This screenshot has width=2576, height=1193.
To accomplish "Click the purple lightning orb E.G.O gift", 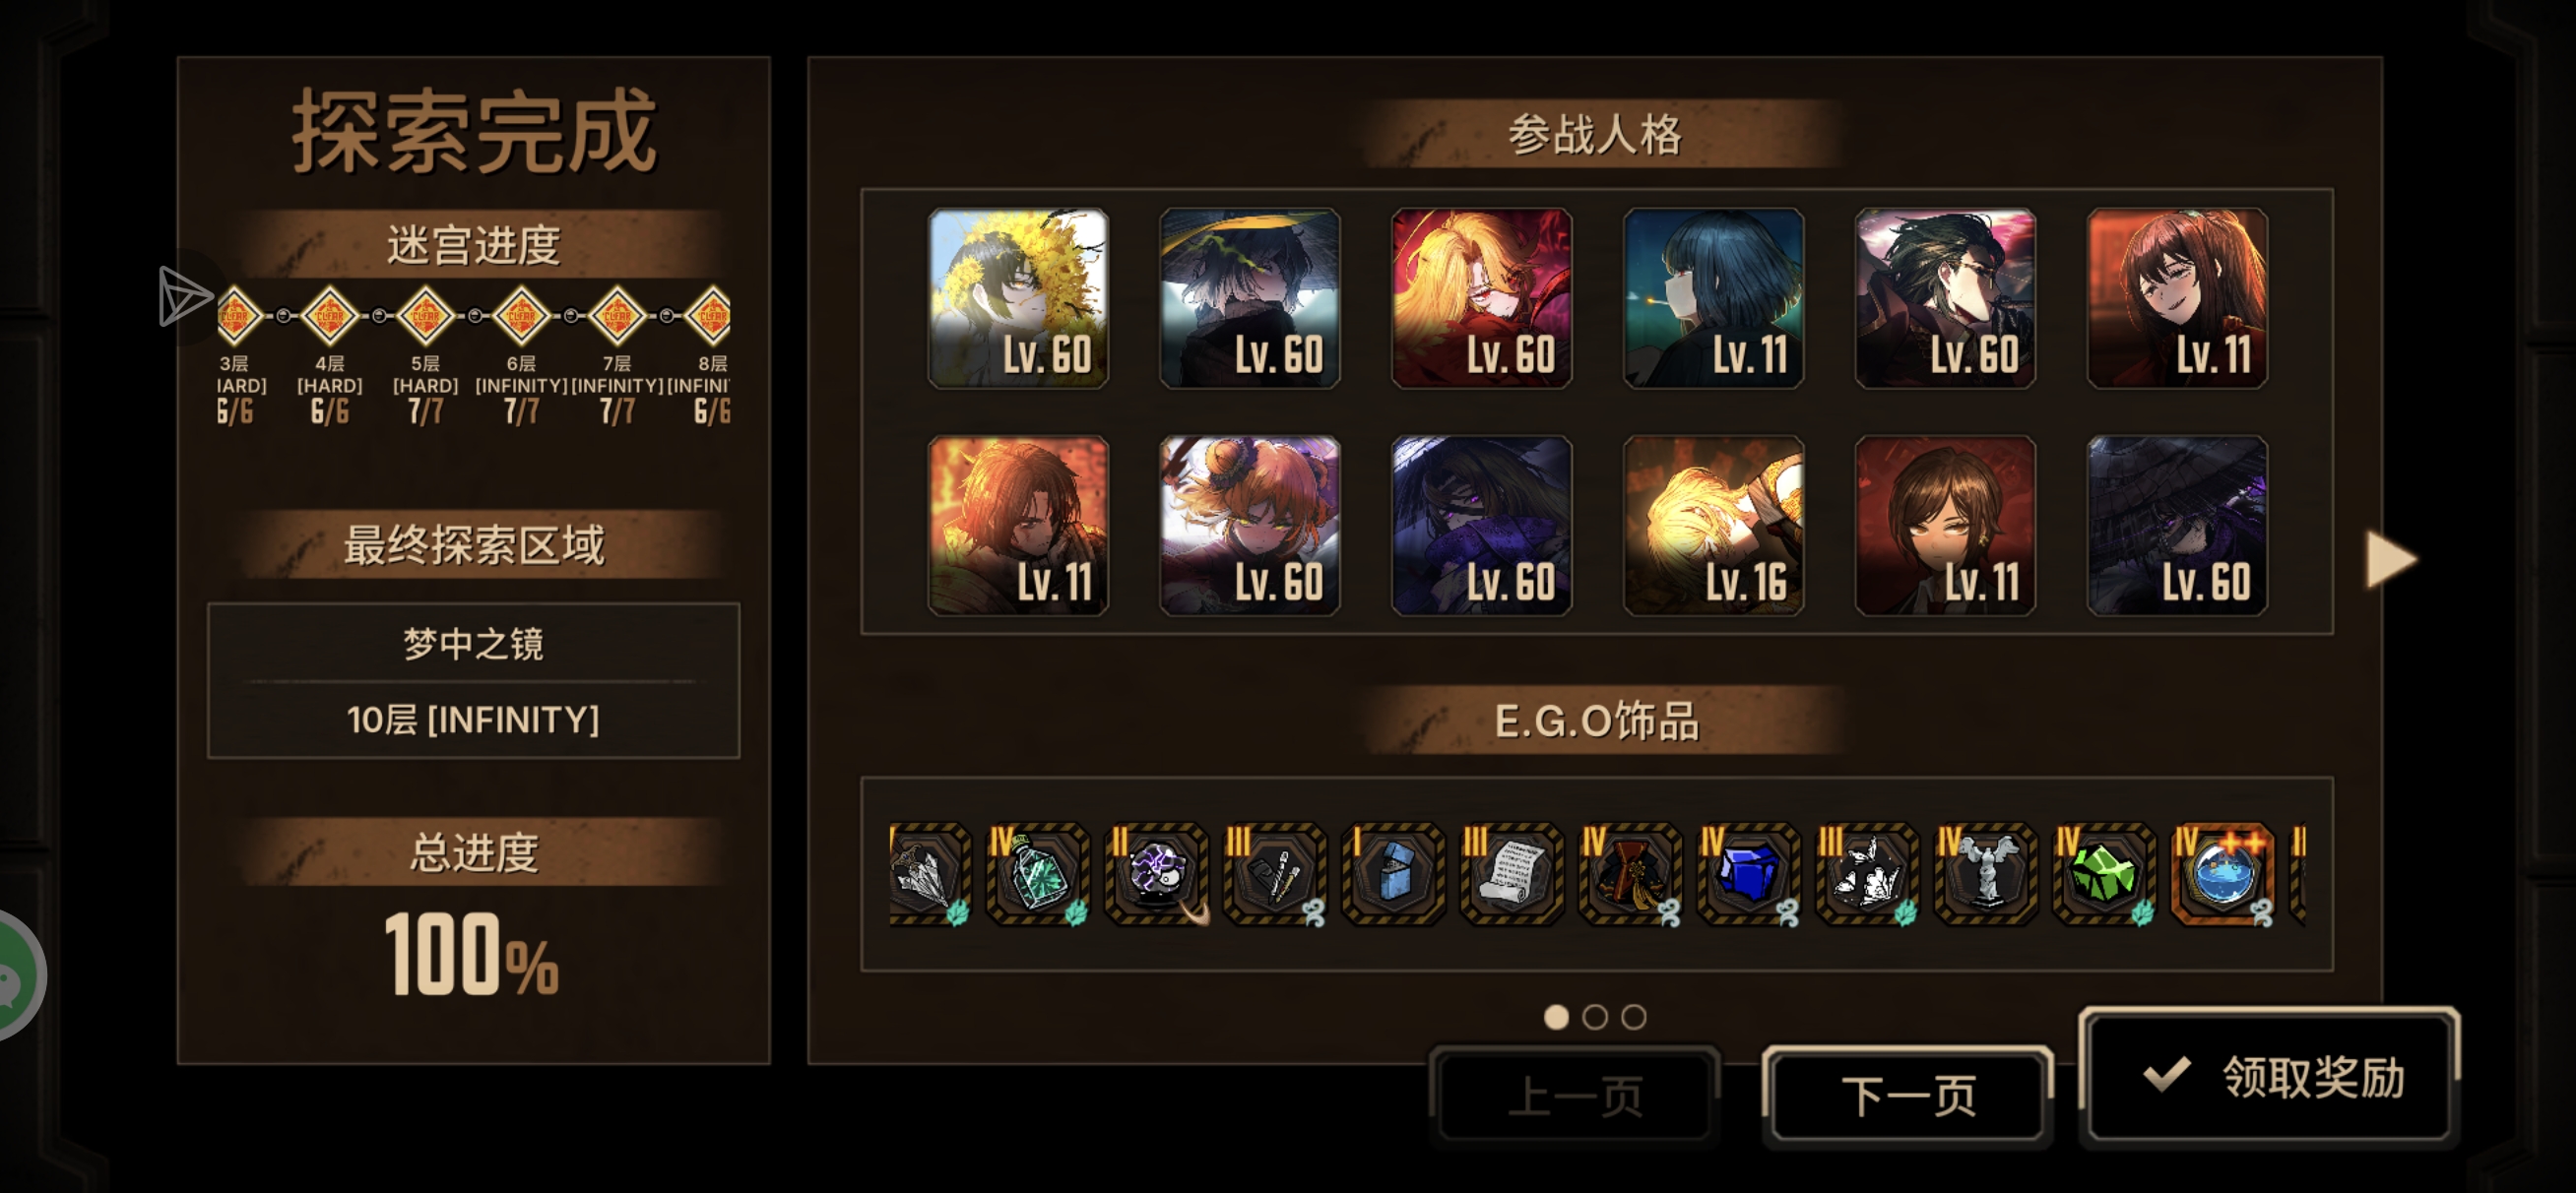I will coord(1155,873).
